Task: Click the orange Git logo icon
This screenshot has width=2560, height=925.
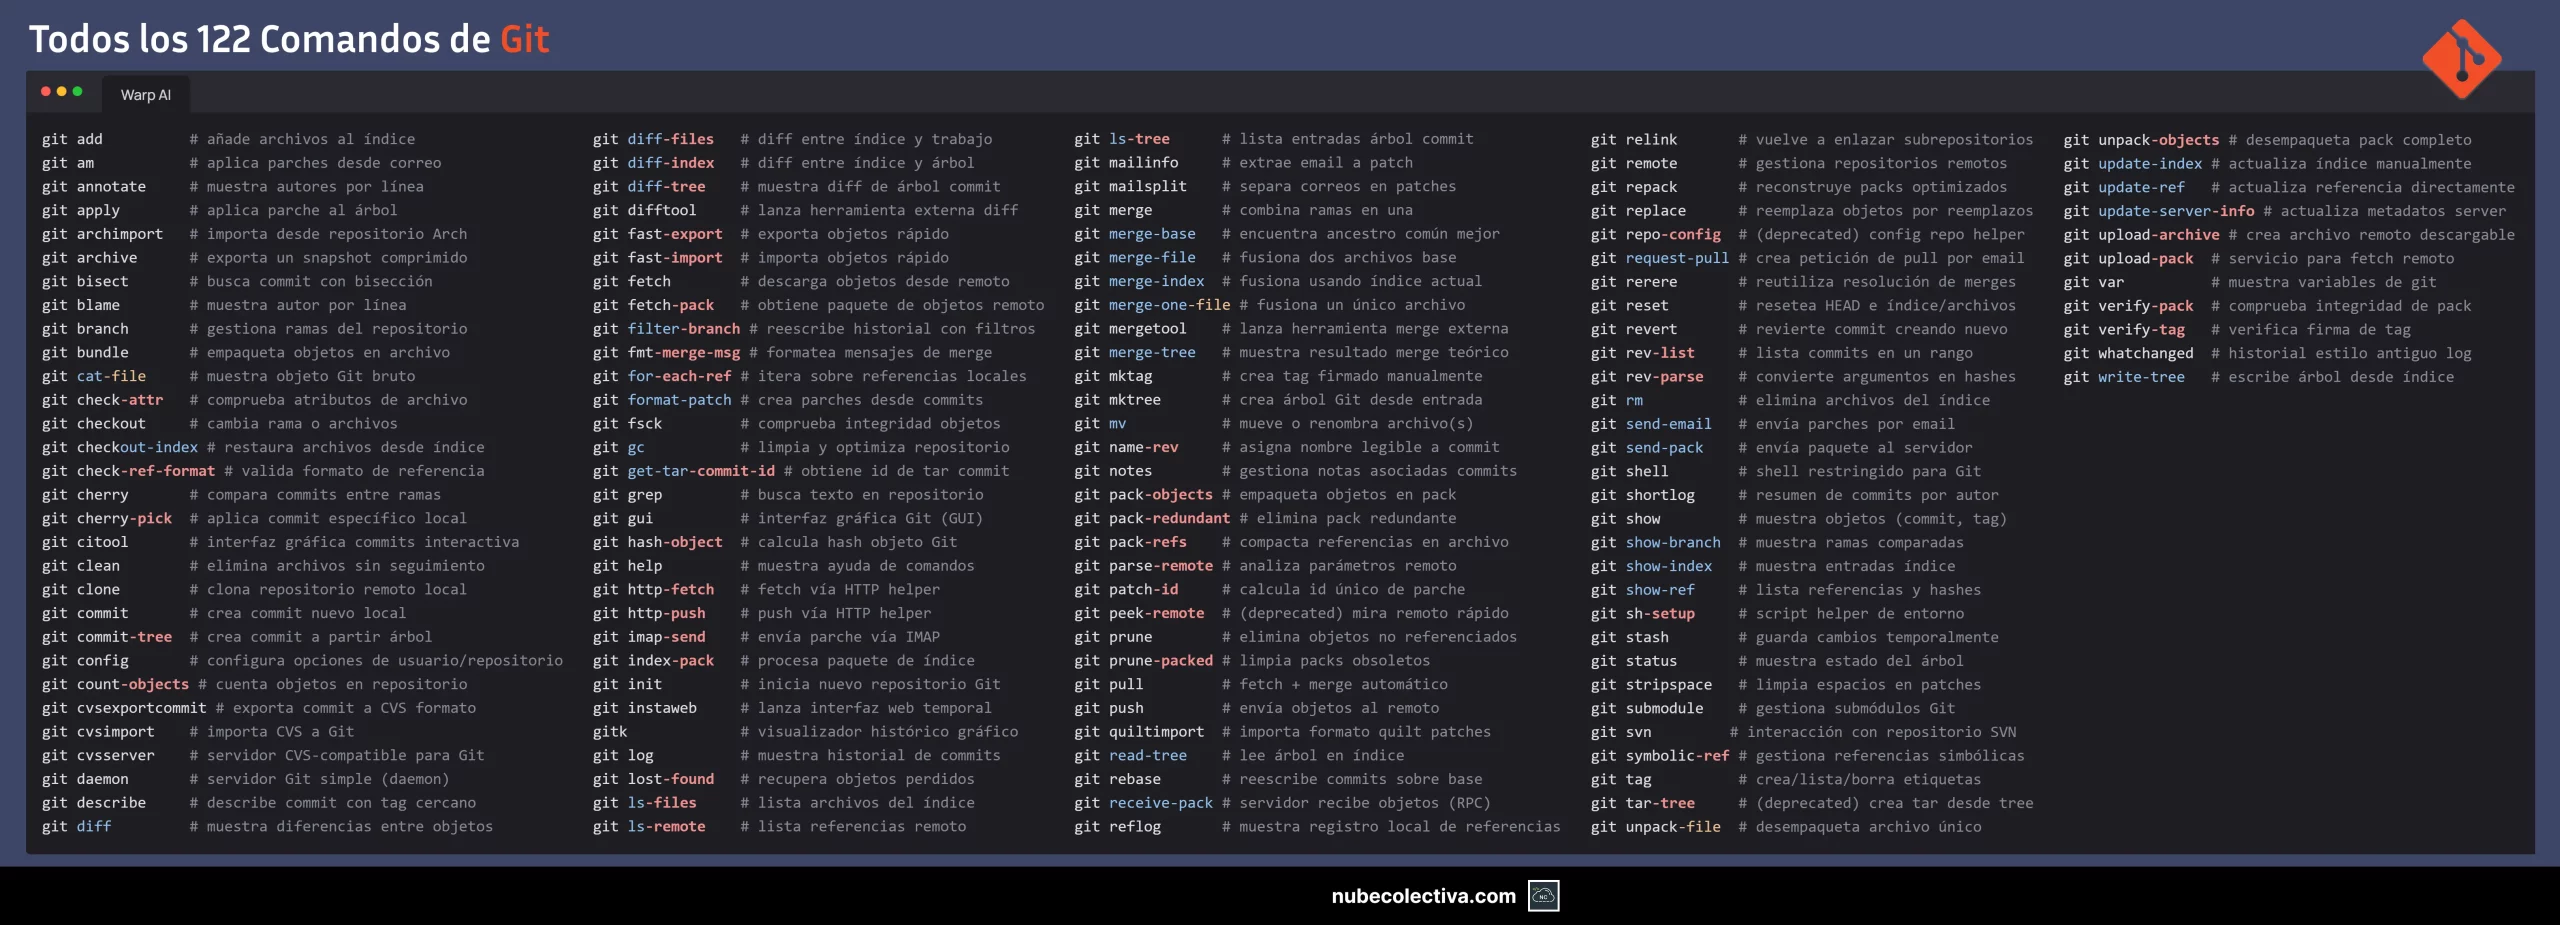Action: (2461, 59)
